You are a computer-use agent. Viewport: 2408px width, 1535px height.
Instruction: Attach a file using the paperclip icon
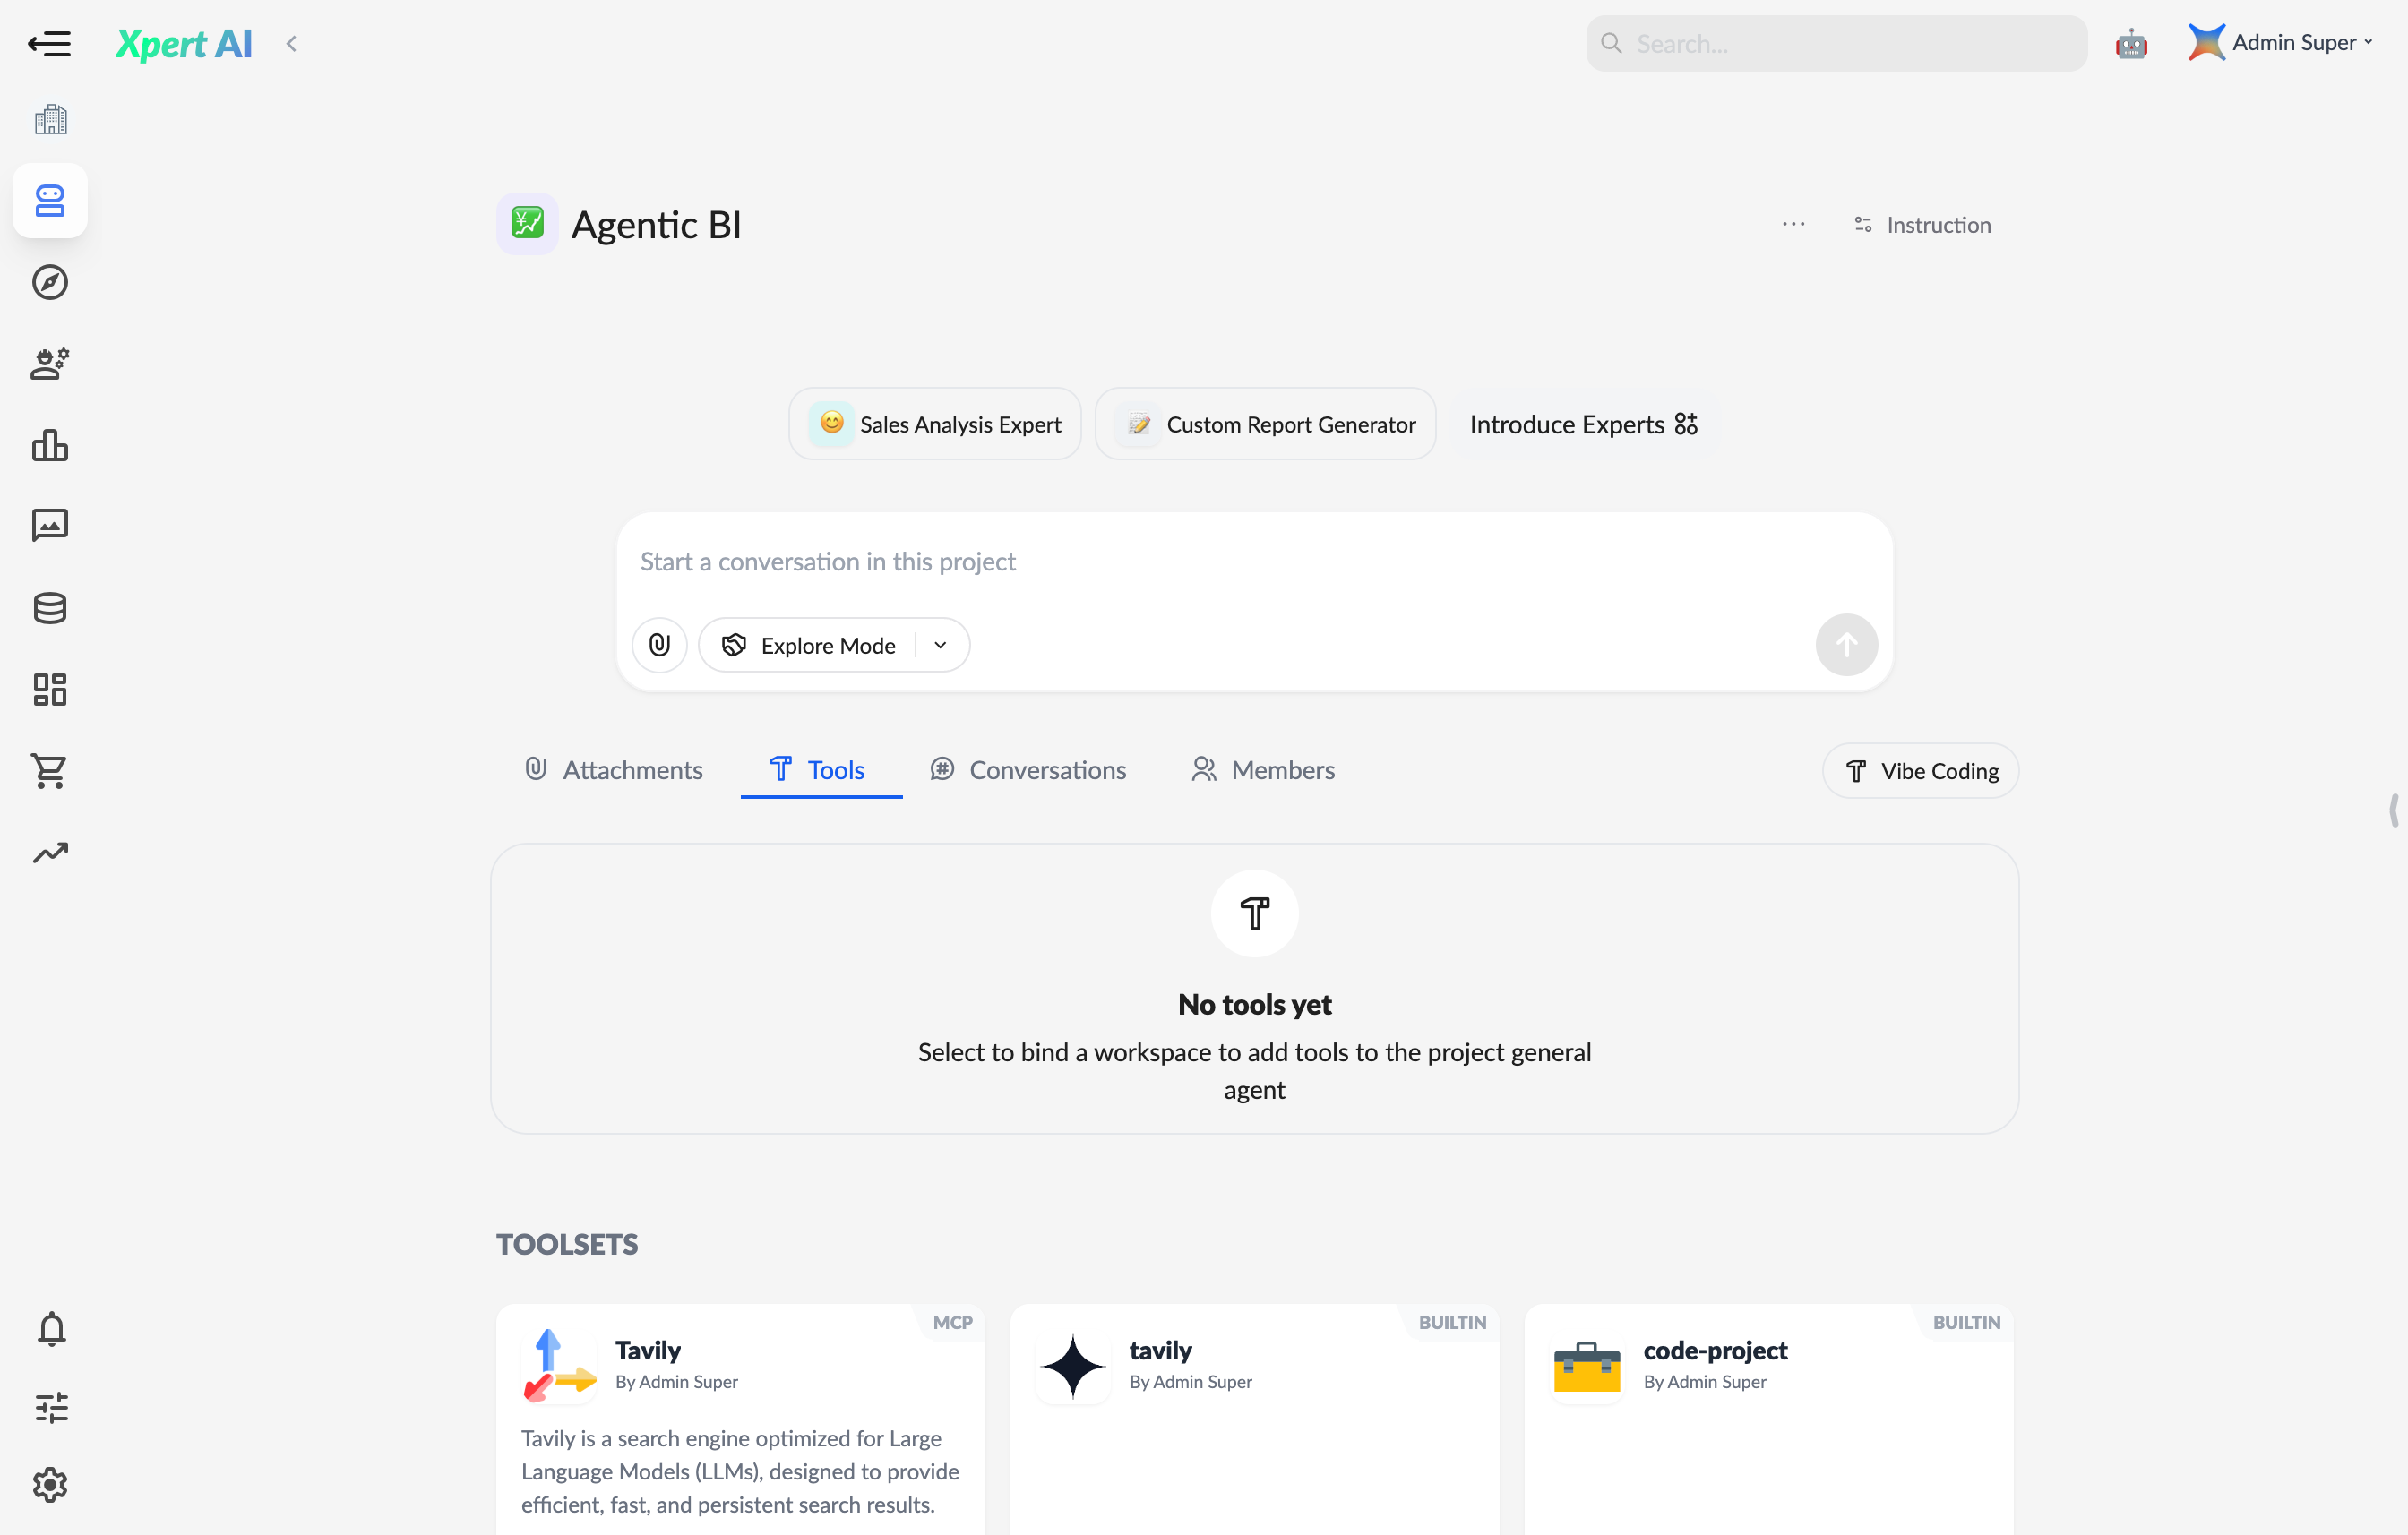click(x=659, y=644)
